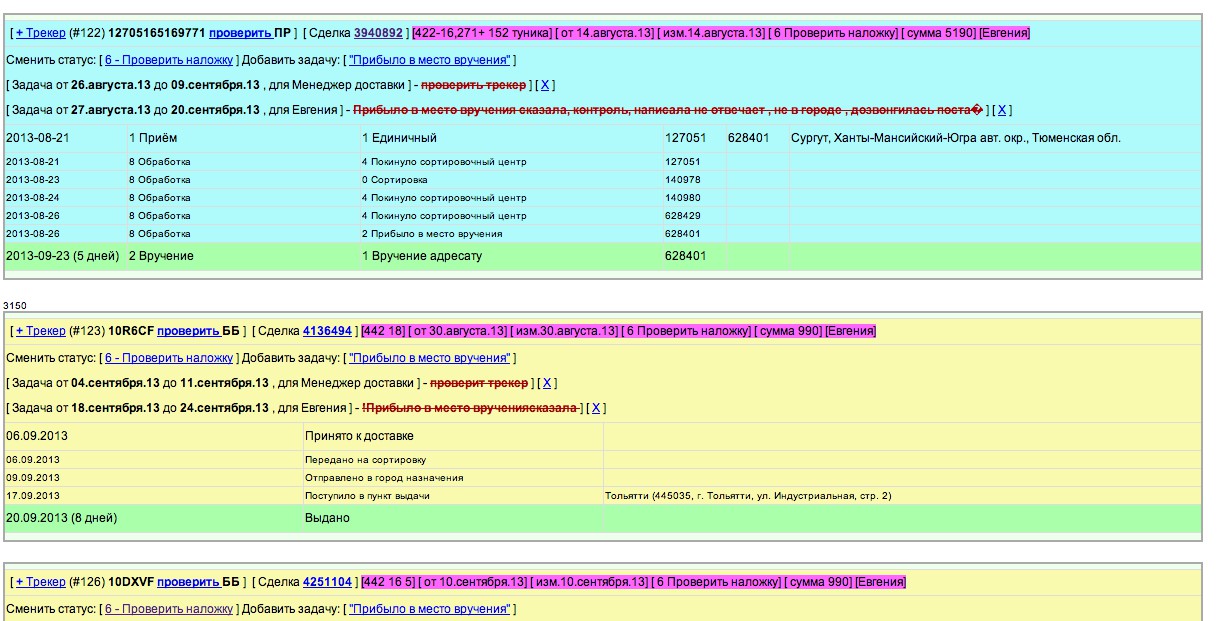Click 'проверить' link next to 12705165169771
1217x621 pixels.
tap(240, 33)
